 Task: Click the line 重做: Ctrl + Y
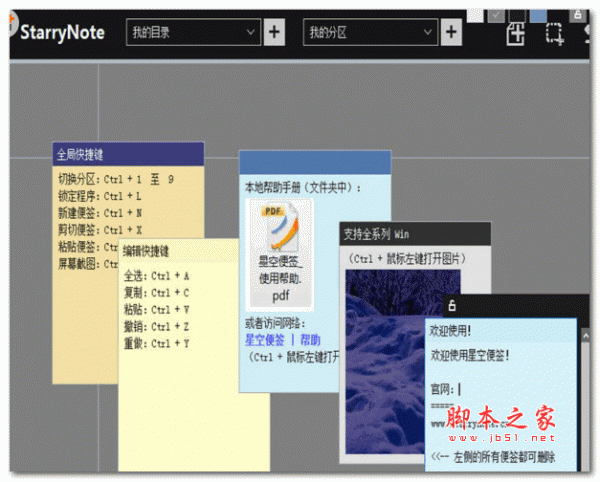157,343
